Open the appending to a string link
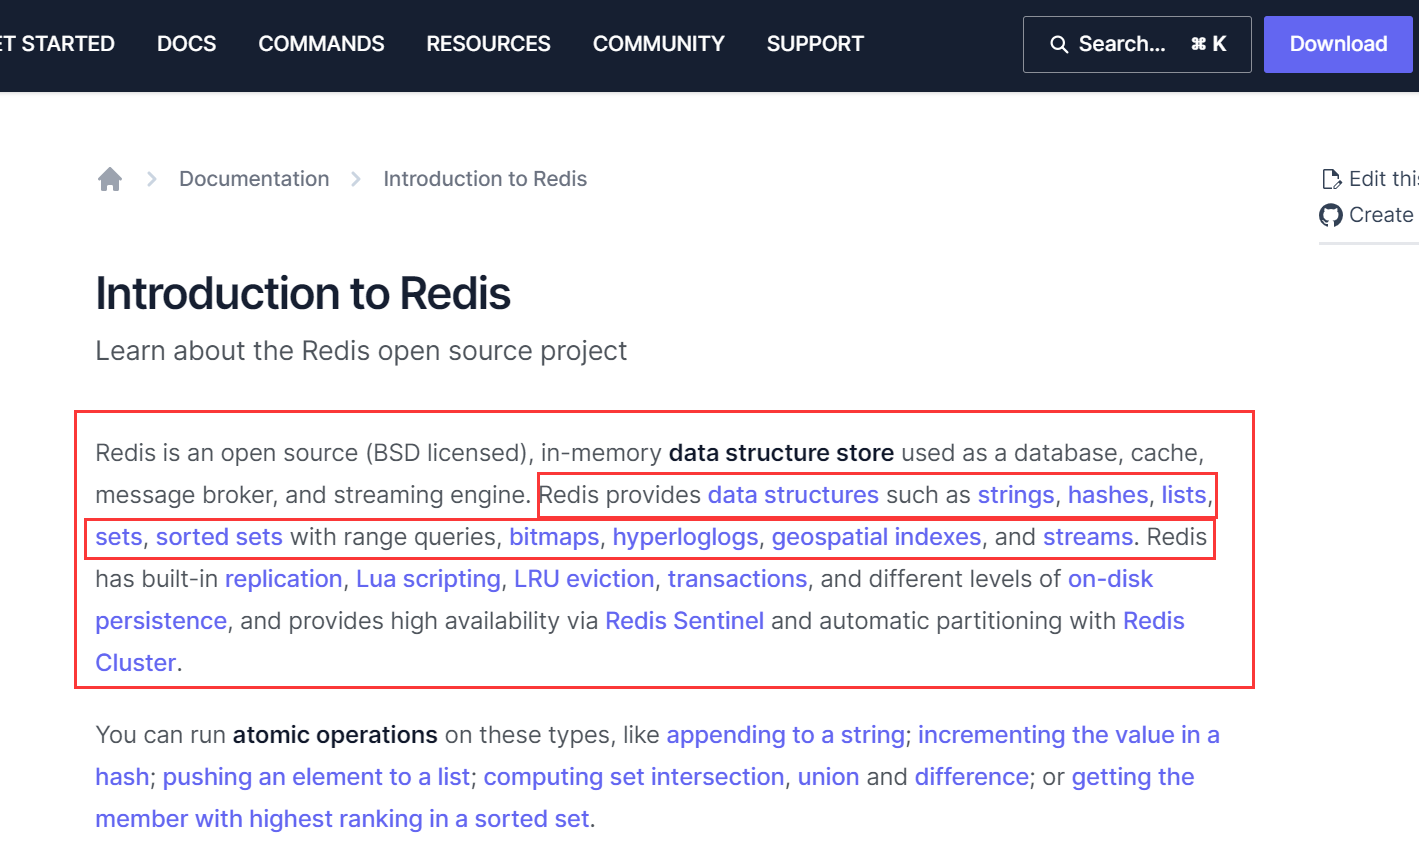Viewport: 1419px width, 859px height. coord(785,735)
